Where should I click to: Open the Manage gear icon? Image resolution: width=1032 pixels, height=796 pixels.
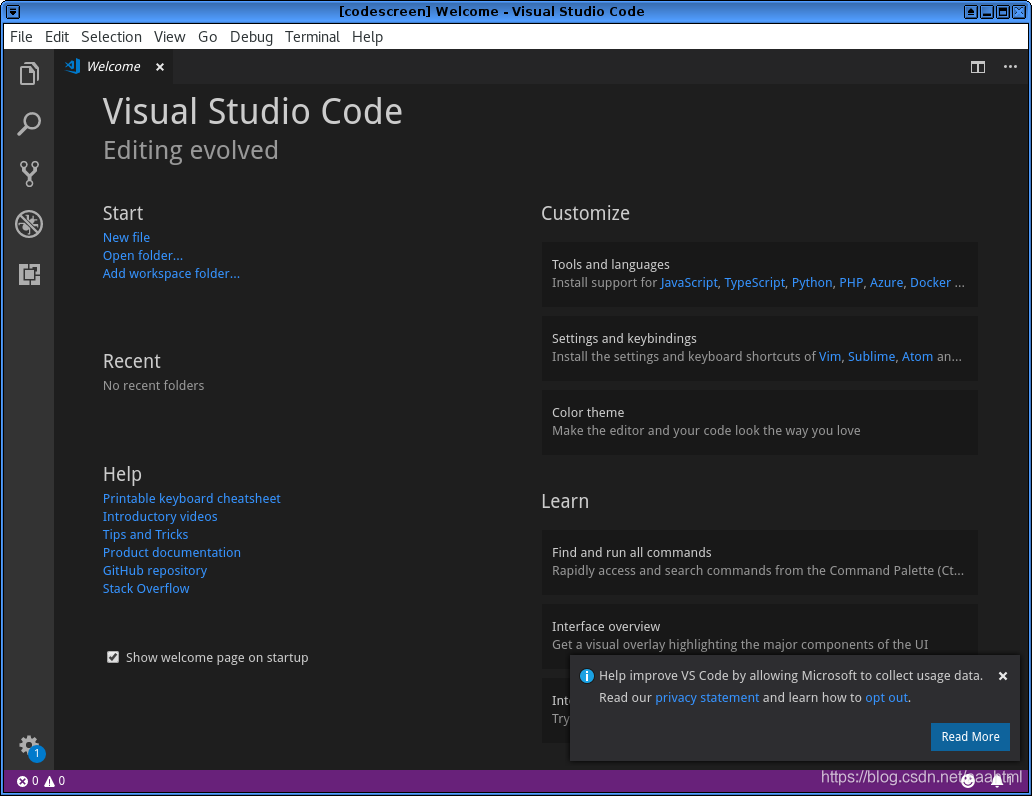point(29,746)
